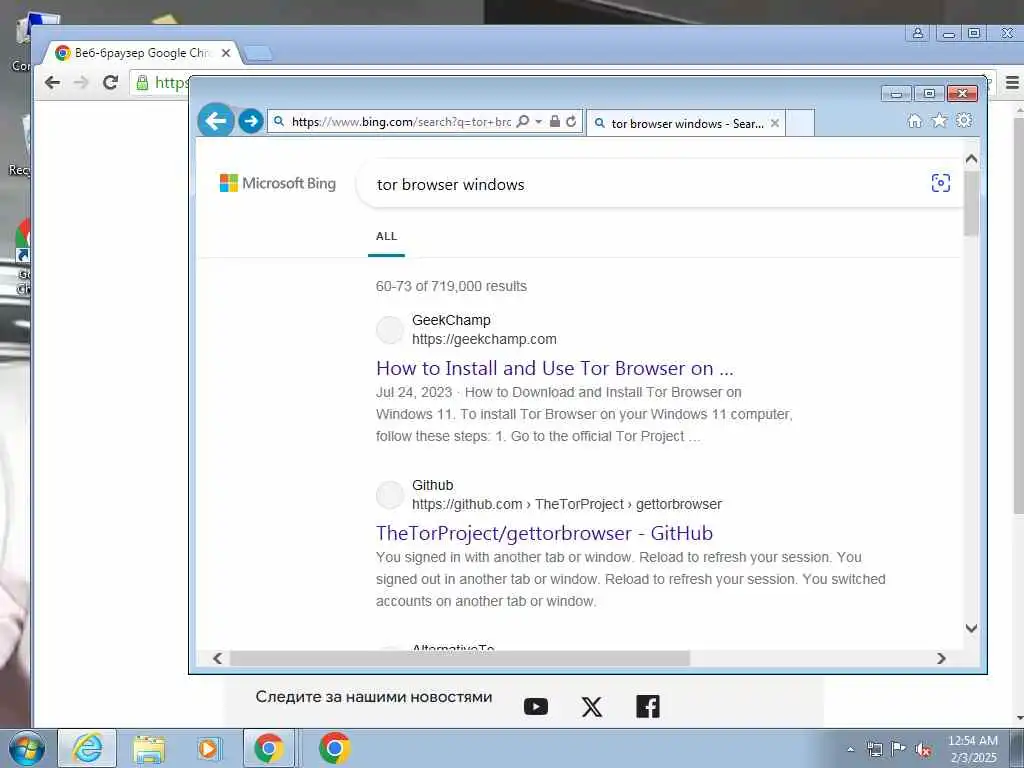
Task: Open the Chrome hamburger menu
Action: pyautogui.click(x=1012, y=82)
